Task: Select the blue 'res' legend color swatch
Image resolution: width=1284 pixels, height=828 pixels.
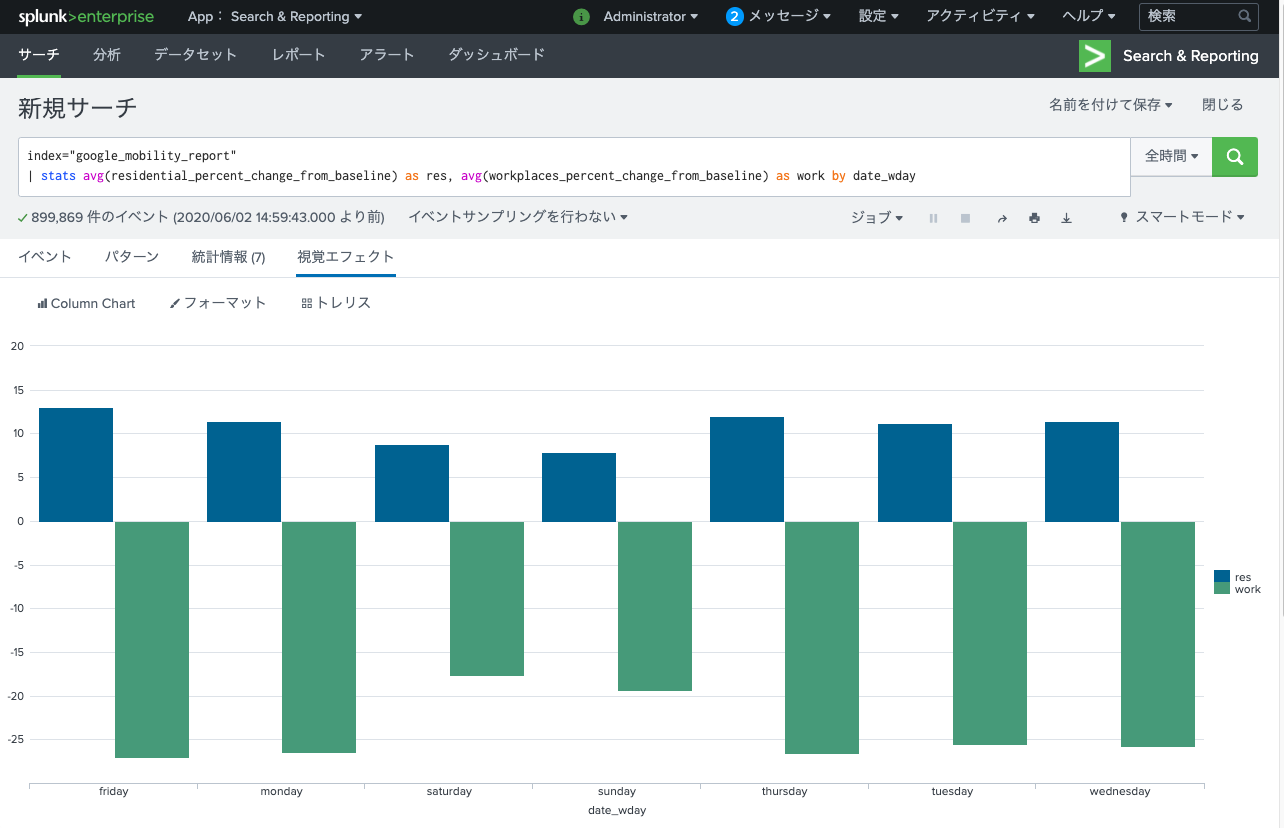Action: [x=1224, y=578]
